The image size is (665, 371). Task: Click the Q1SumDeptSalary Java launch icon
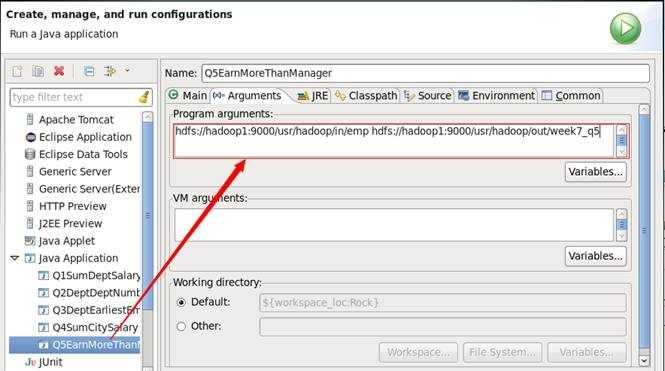pyautogui.click(x=44, y=276)
